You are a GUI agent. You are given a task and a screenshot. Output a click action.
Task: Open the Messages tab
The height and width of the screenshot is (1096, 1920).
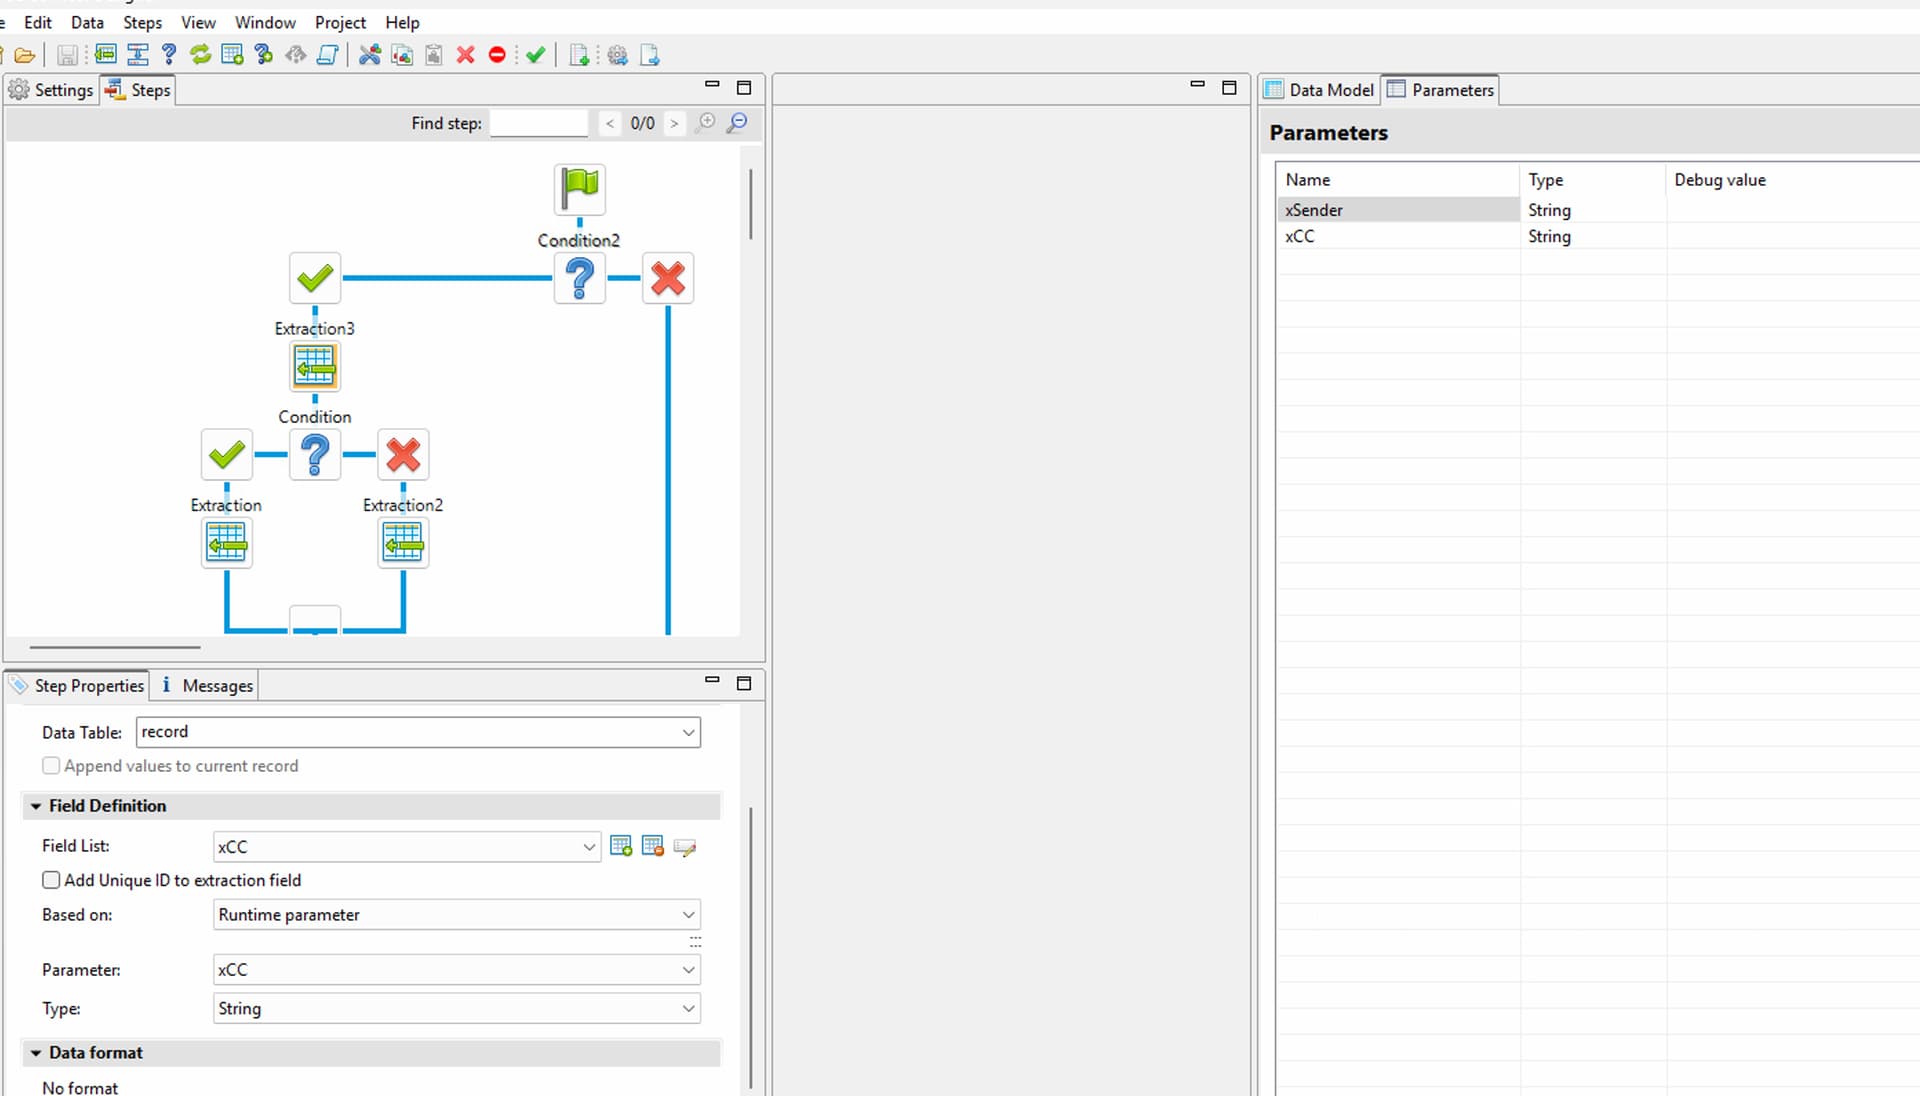(207, 686)
